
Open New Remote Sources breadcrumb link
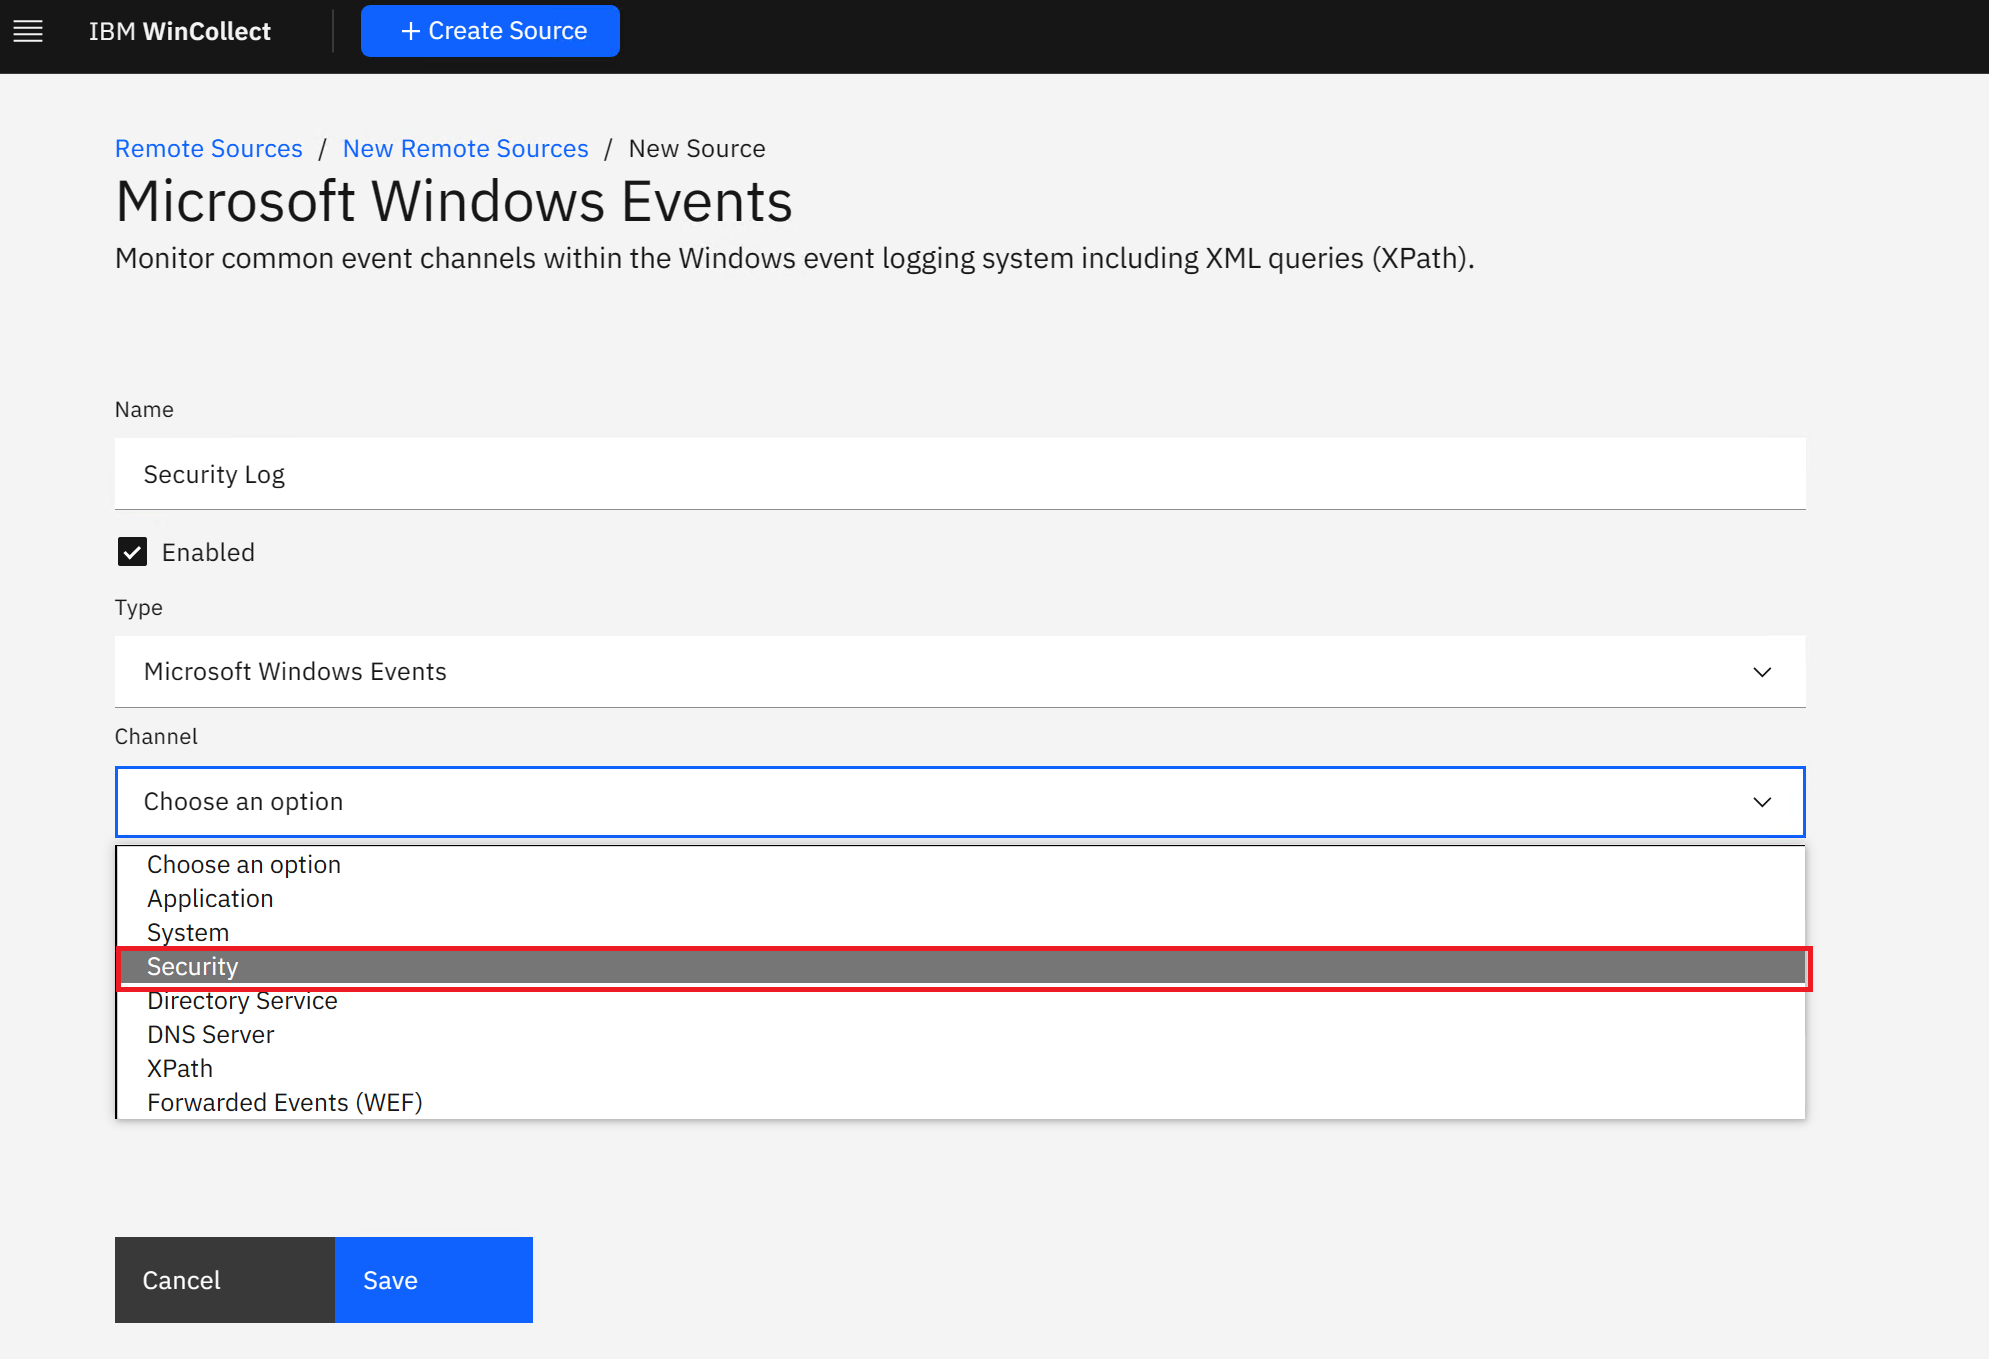click(x=465, y=148)
